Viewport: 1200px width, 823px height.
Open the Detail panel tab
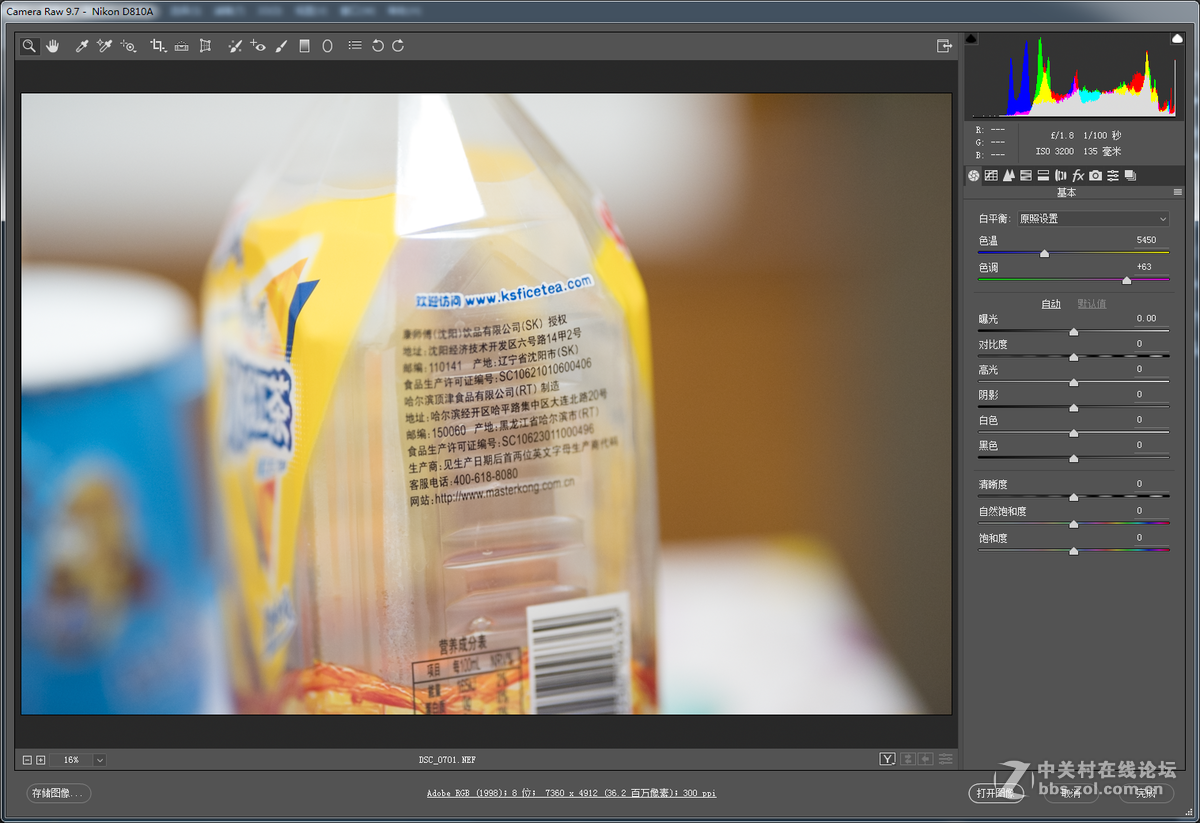(1008, 176)
